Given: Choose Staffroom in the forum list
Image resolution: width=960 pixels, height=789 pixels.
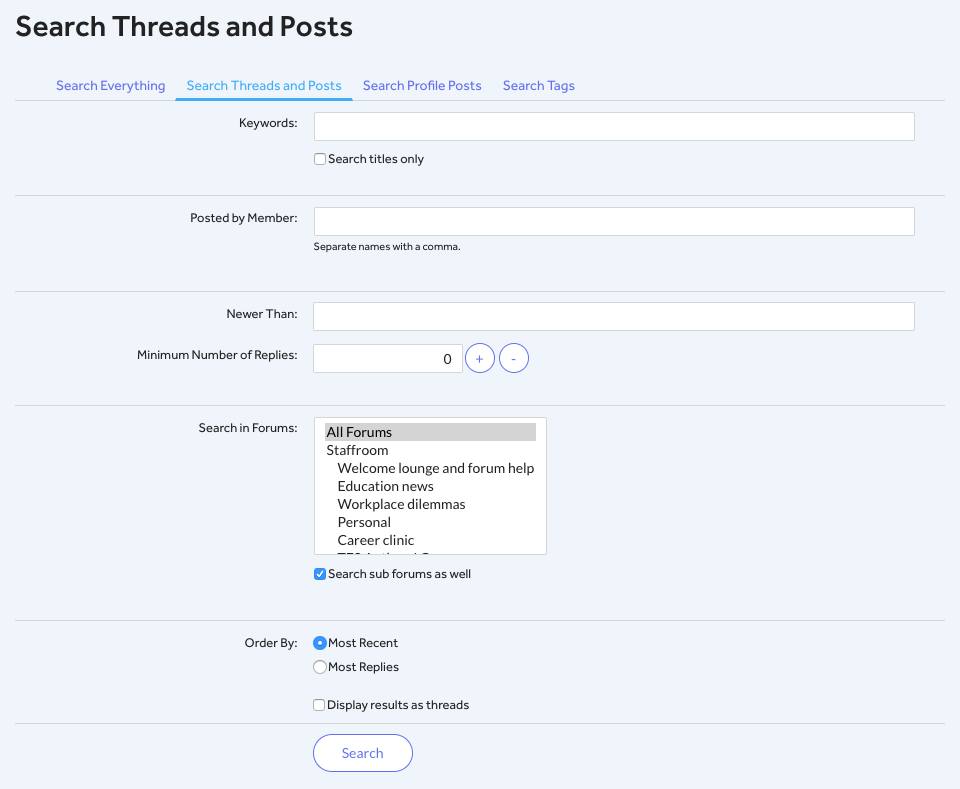Looking at the screenshot, I should (x=430, y=451).
